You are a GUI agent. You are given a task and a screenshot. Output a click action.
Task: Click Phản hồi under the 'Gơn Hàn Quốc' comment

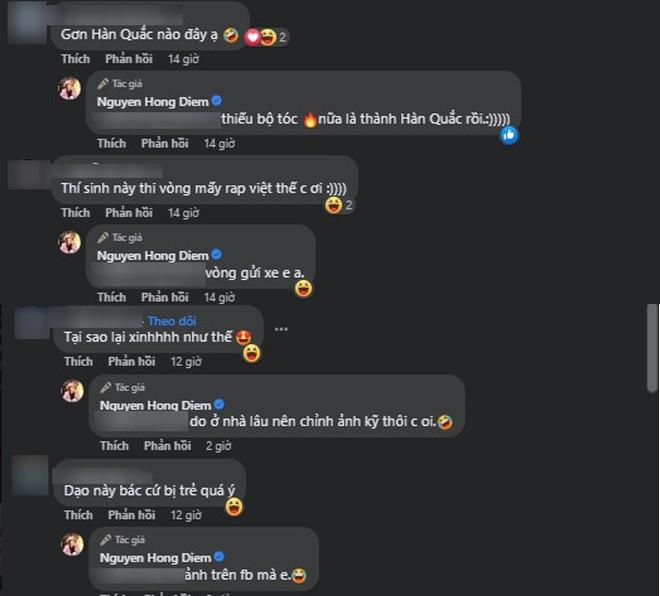pyautogui.click(x=129, y=59)
